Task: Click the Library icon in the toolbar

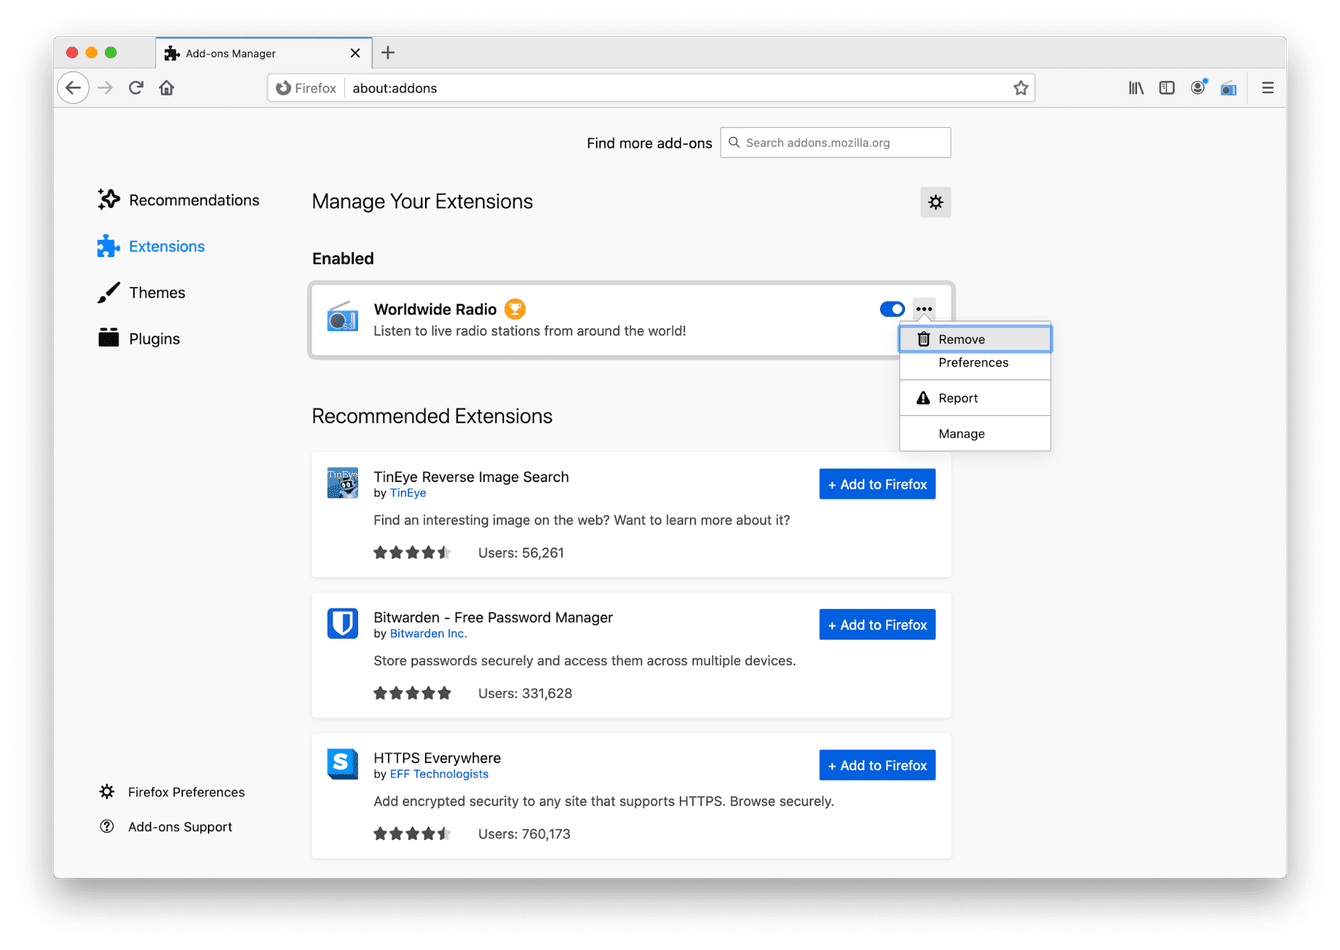Action: (x=1136, y=88)
